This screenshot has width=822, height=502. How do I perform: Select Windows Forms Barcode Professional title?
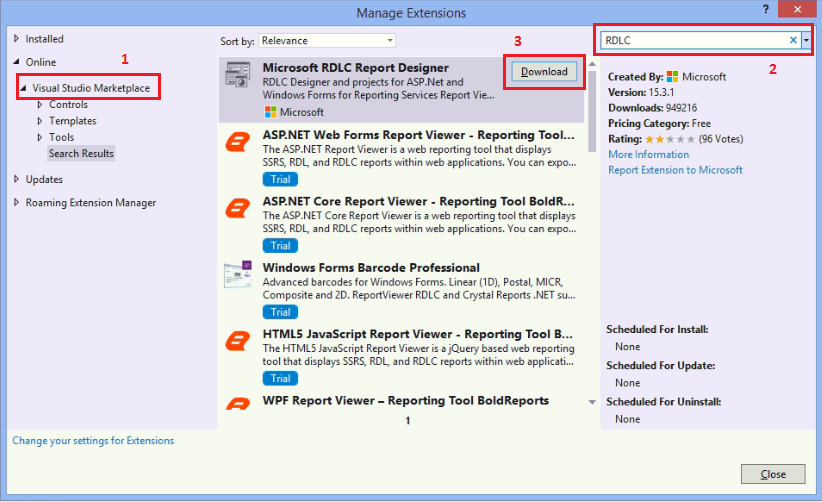tap(371, 268)
